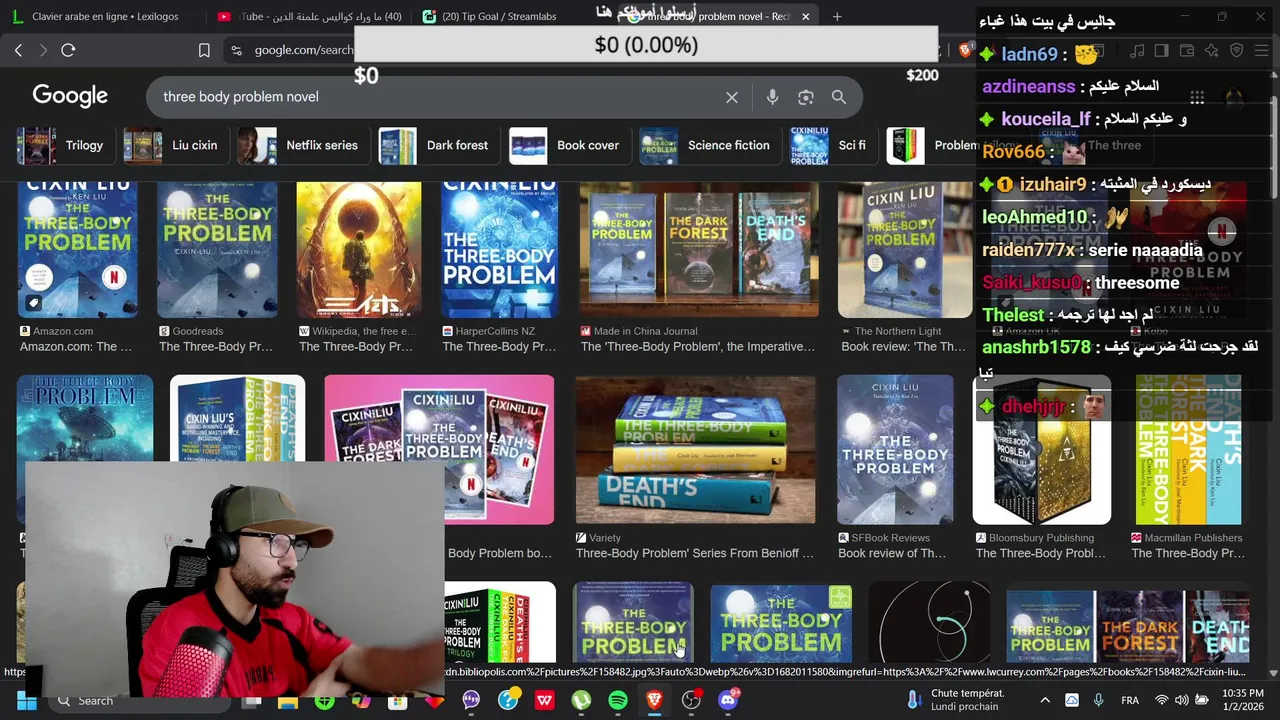Open Spotify from taskbar
Viewport: 1280px width, 720px height.
[618, 701]
